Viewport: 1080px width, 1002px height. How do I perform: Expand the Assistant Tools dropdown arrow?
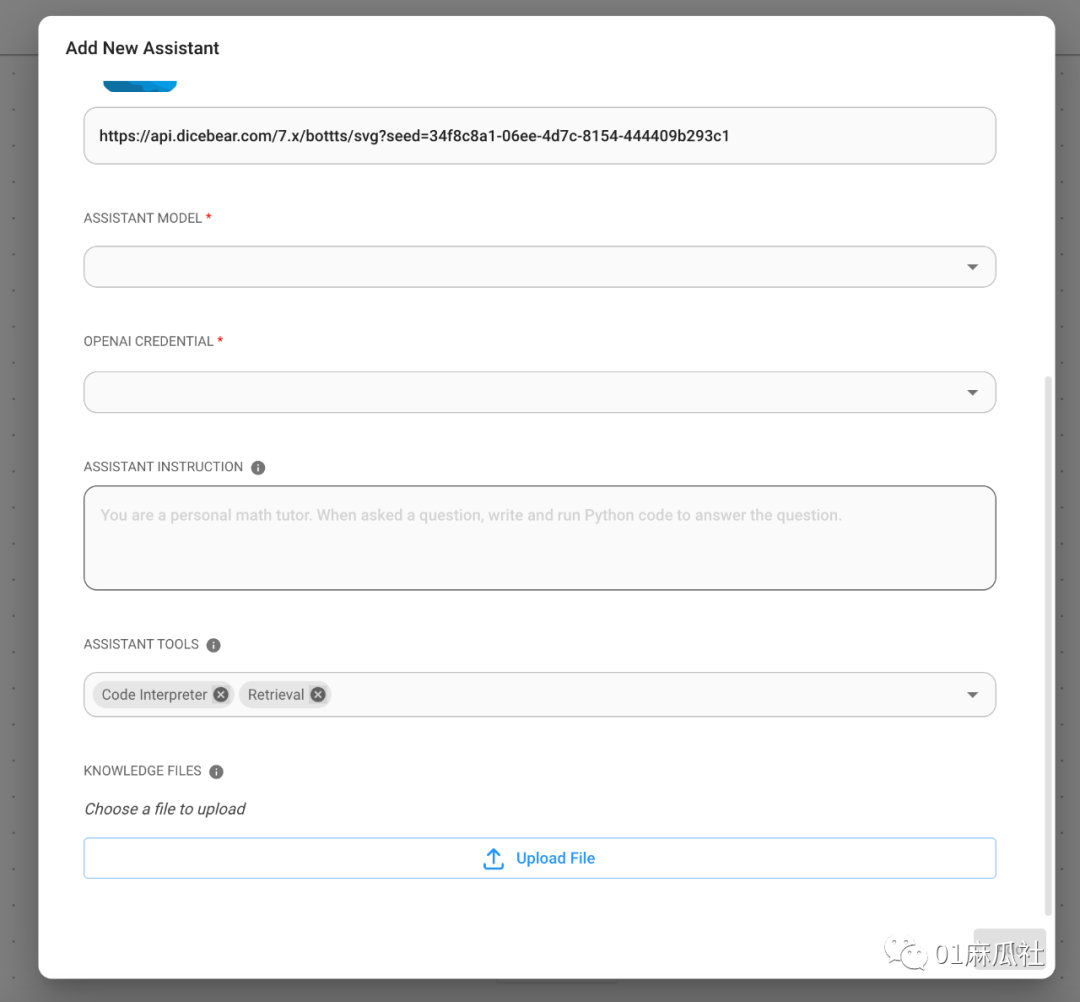(x=972, y=695)
